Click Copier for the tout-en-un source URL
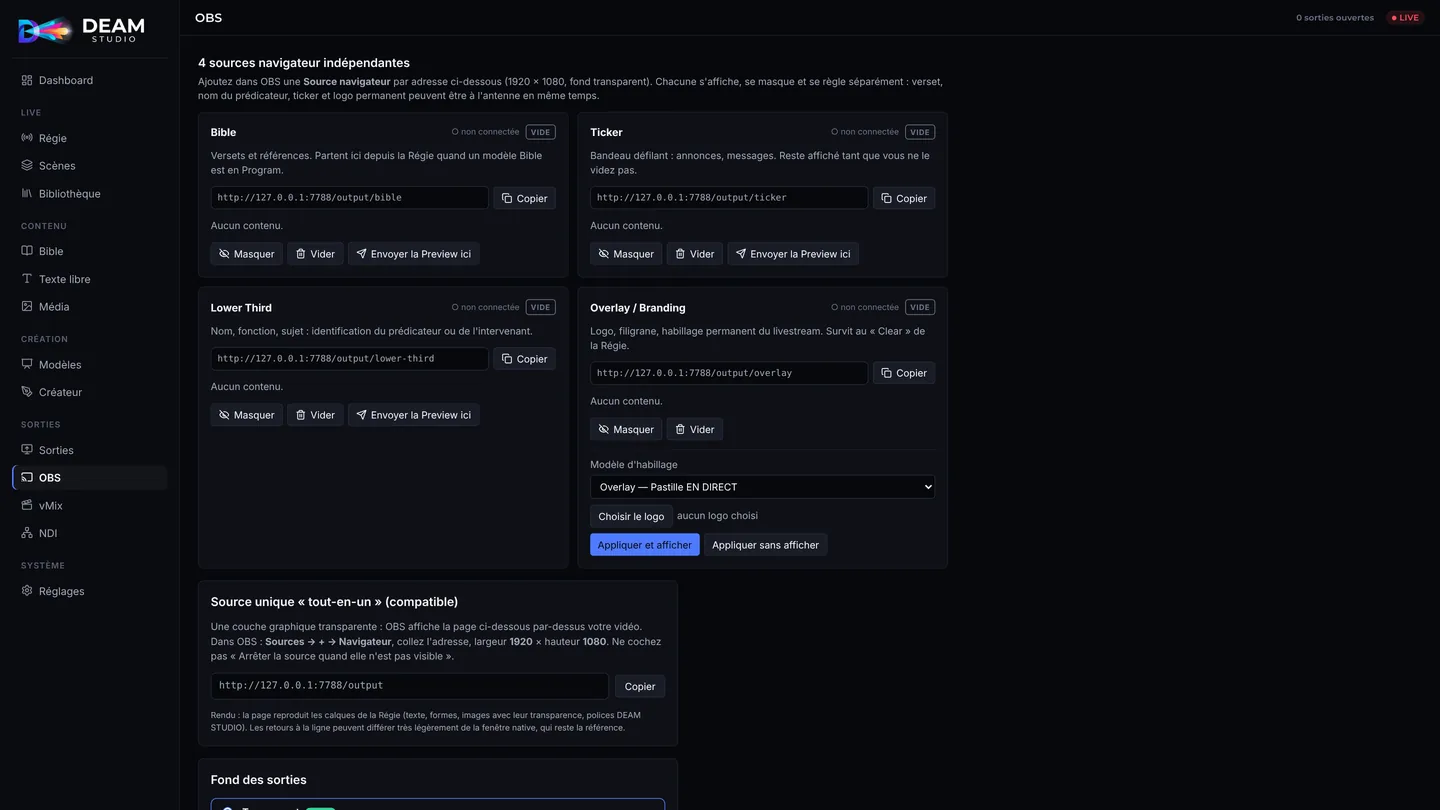This screenshot has height=810, width=1440. [x=640, y=686]
